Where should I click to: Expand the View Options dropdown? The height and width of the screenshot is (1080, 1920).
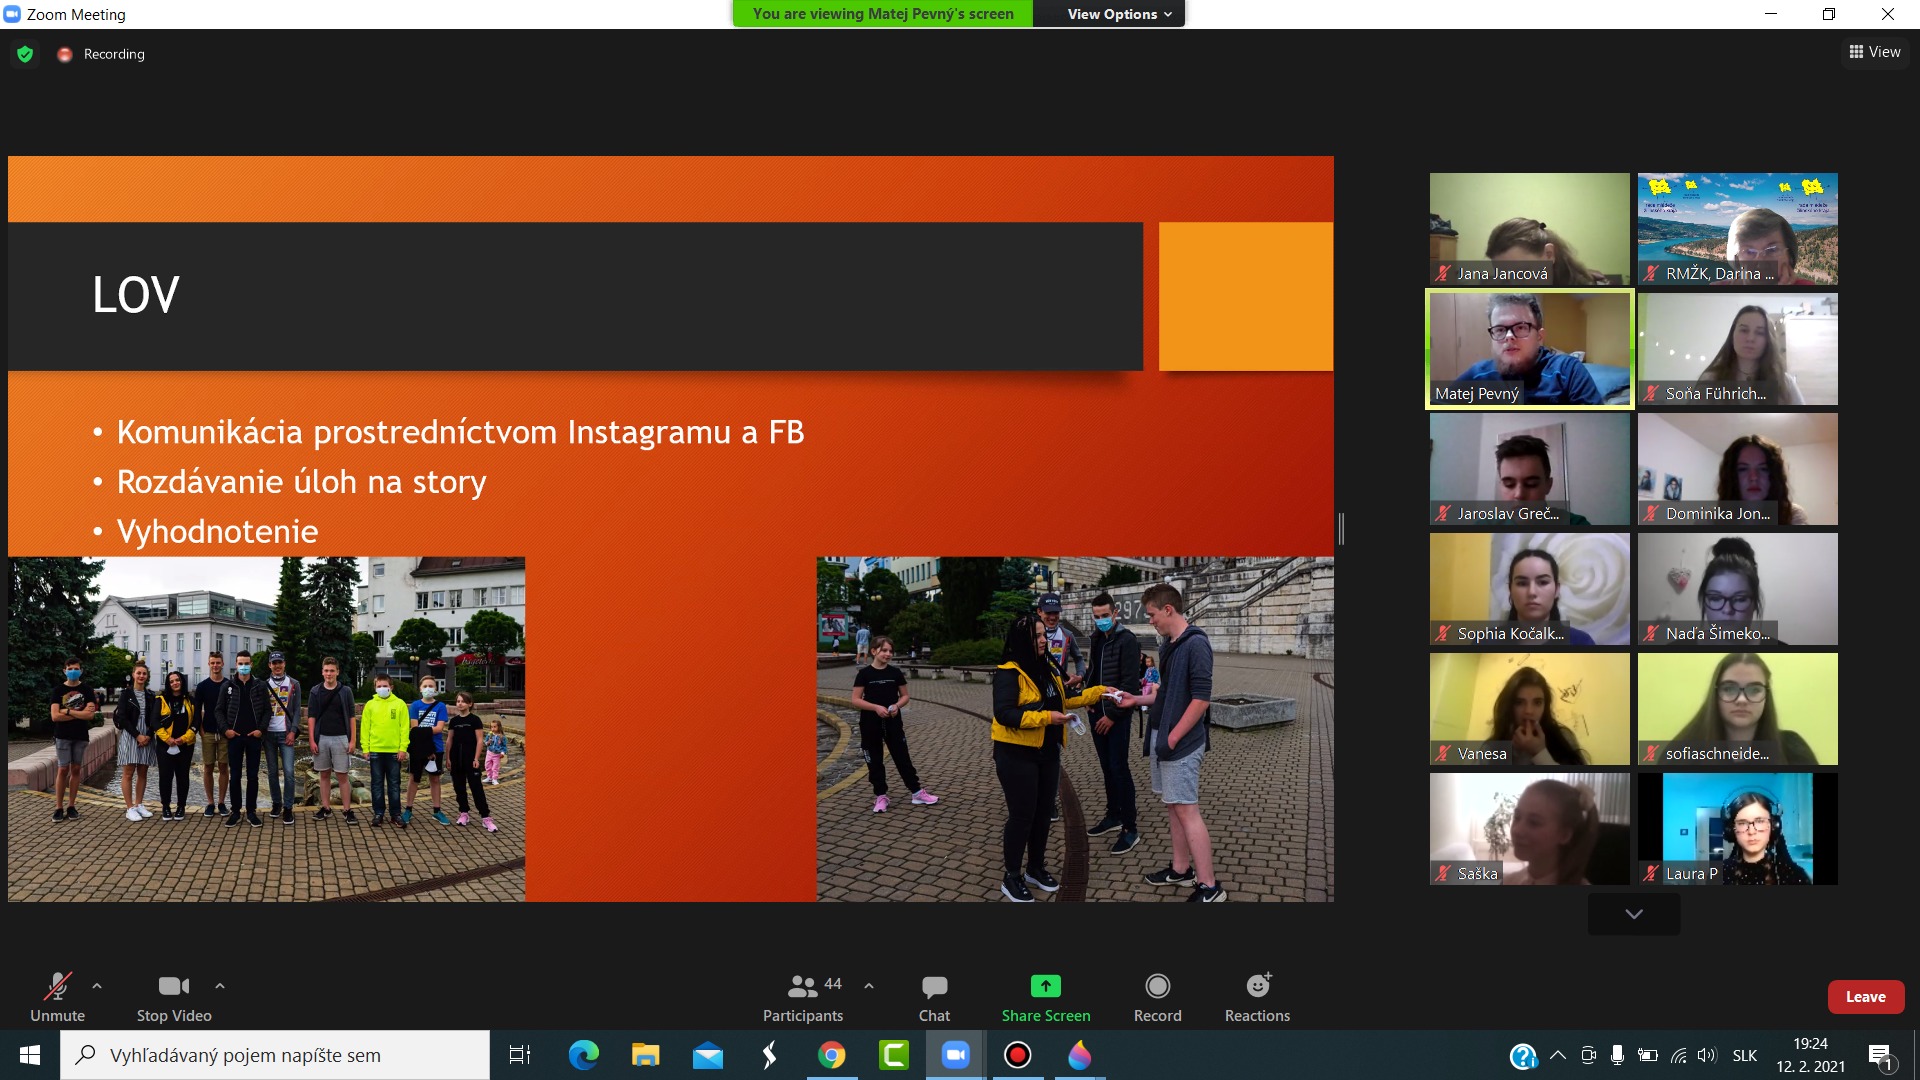click(x=1118, y=14)
